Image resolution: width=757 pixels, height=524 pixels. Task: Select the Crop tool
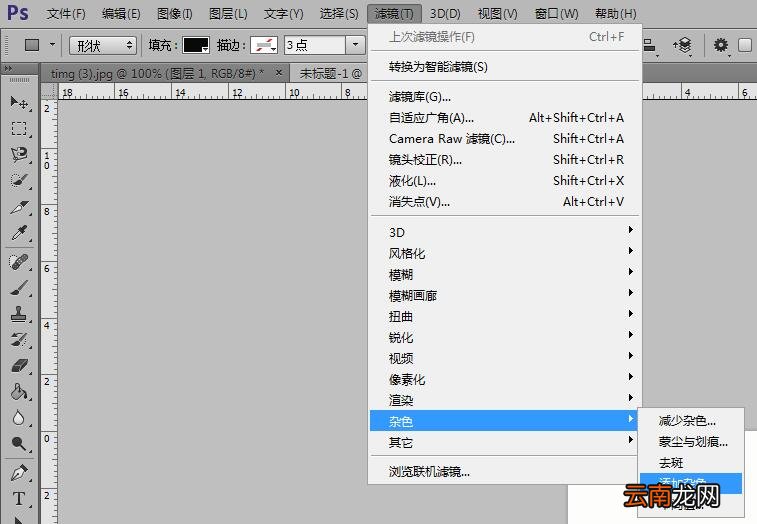(19, 207)
